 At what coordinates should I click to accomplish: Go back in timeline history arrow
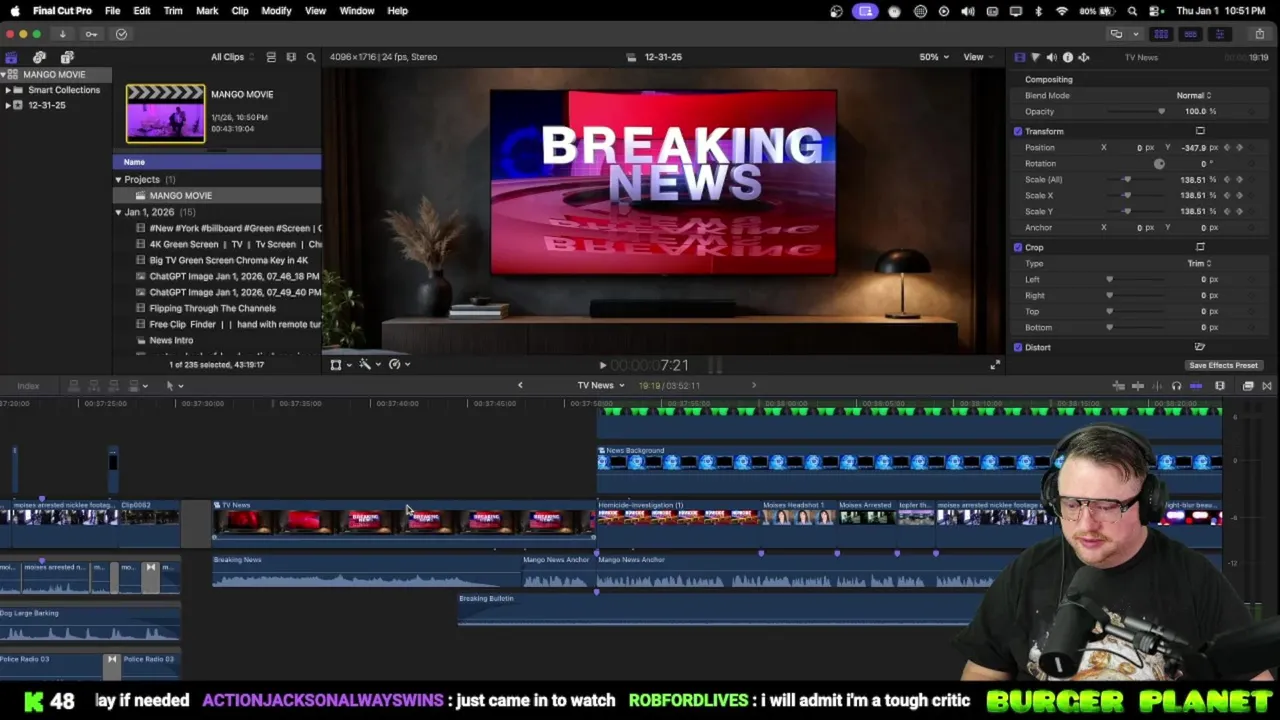tap(520, 385)
